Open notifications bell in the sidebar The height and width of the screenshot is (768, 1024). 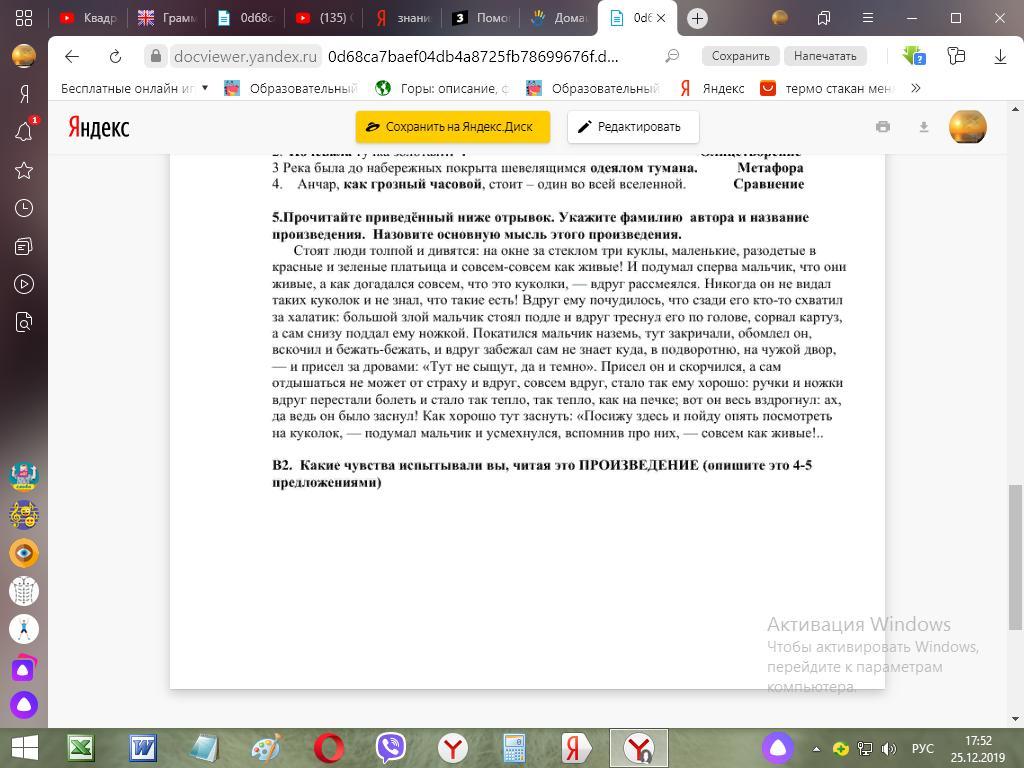coord(24,131)
